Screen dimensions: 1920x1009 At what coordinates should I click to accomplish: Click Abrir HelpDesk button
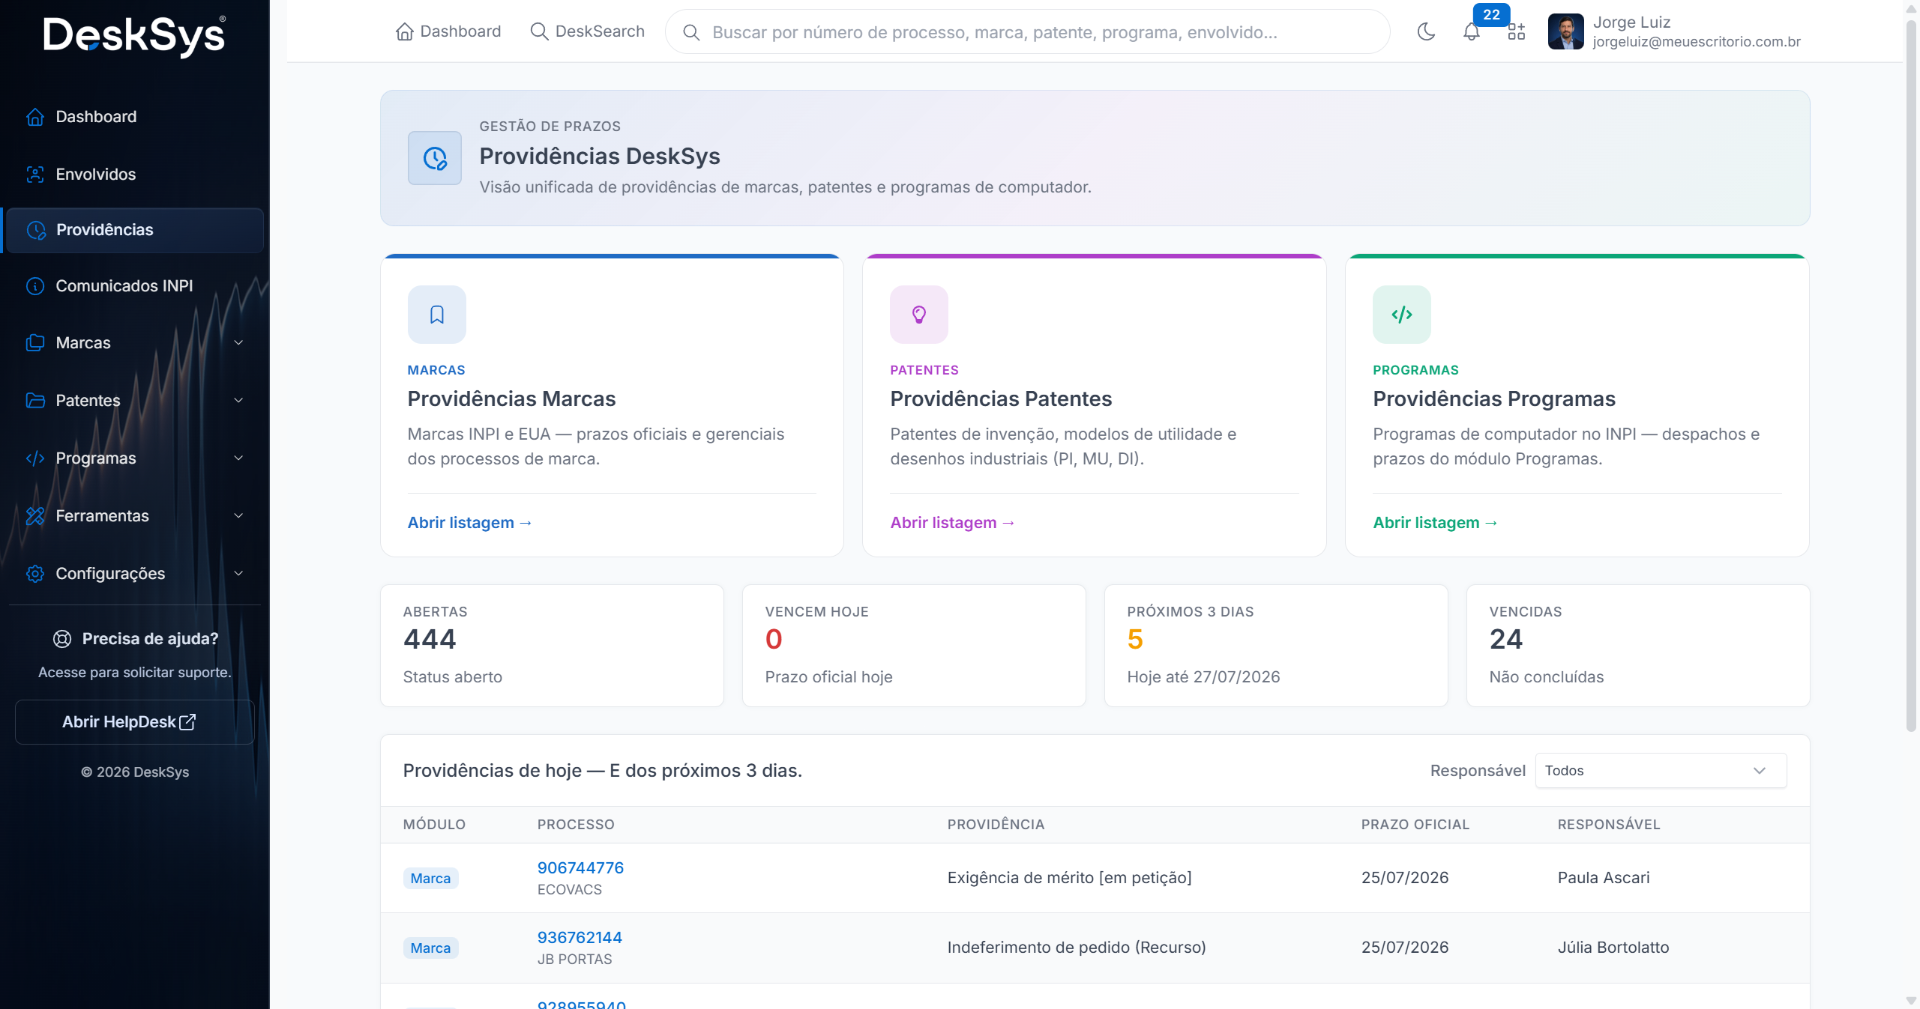[134, 722]
